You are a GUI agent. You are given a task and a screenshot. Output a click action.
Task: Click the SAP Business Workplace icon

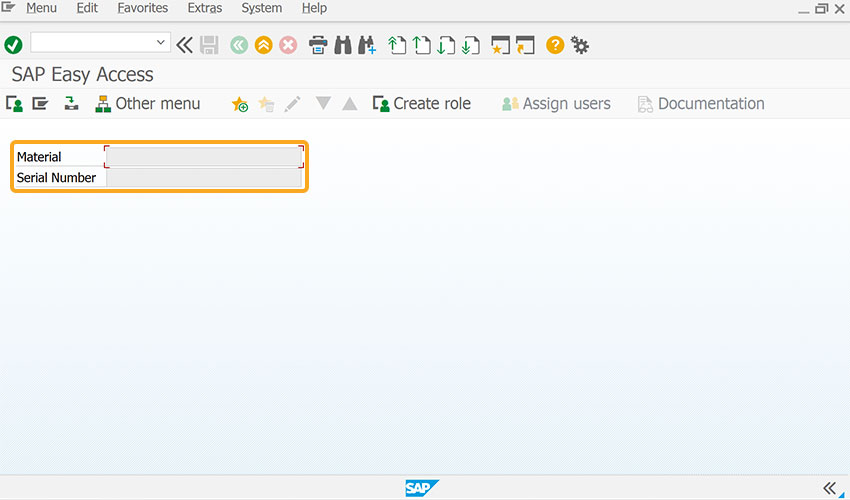pyautogui.click(x=71, y=103)
